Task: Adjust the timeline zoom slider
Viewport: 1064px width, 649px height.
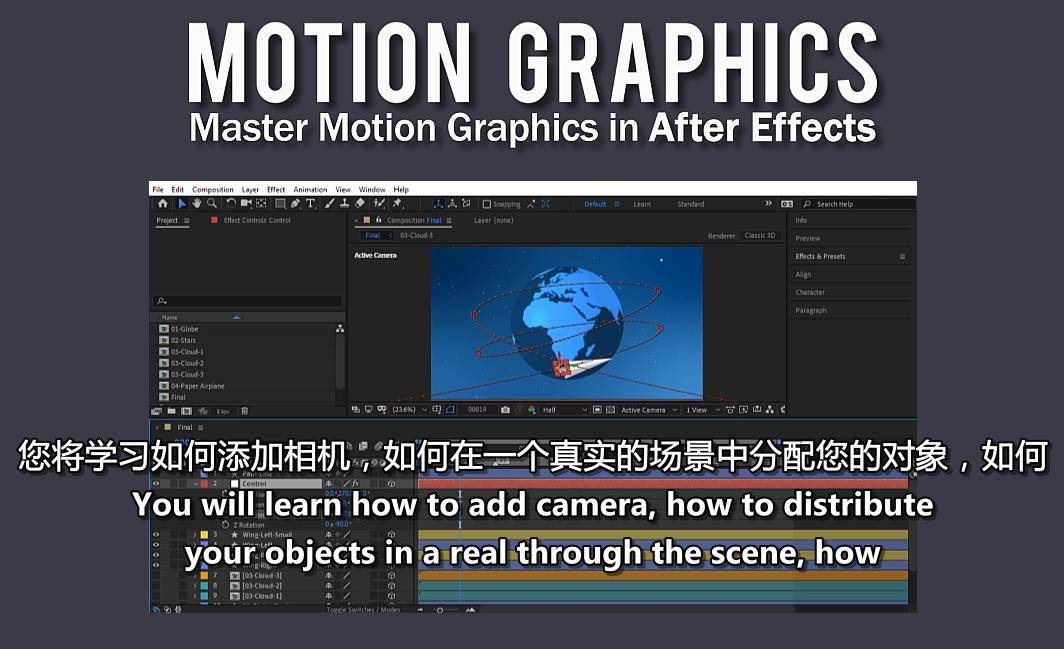Action: point(440,610)
